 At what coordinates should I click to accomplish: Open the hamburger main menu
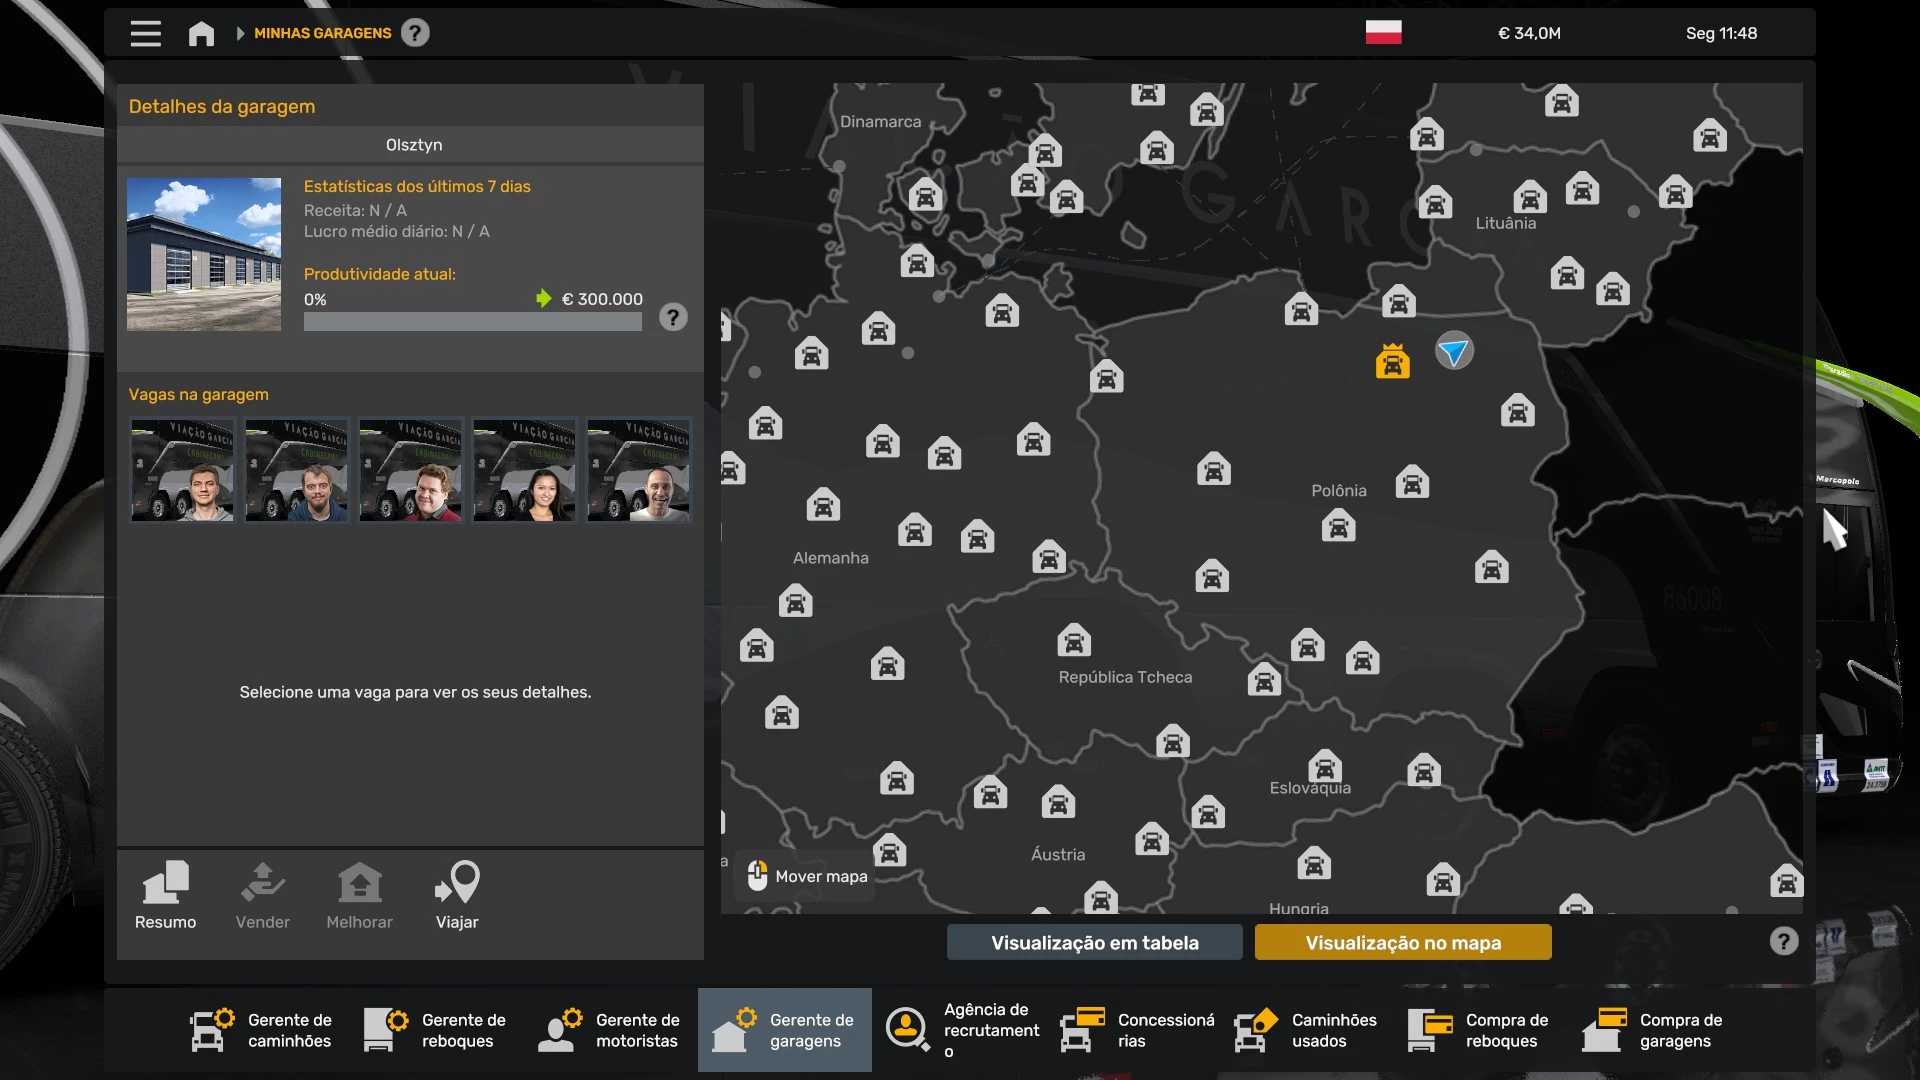tap(145, 33)
